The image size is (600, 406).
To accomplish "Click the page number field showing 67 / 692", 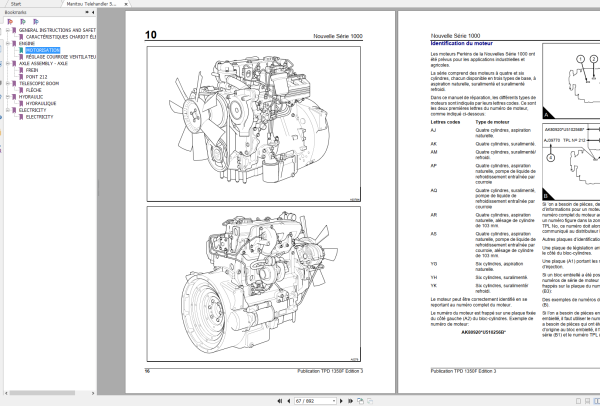I will 313,401.
